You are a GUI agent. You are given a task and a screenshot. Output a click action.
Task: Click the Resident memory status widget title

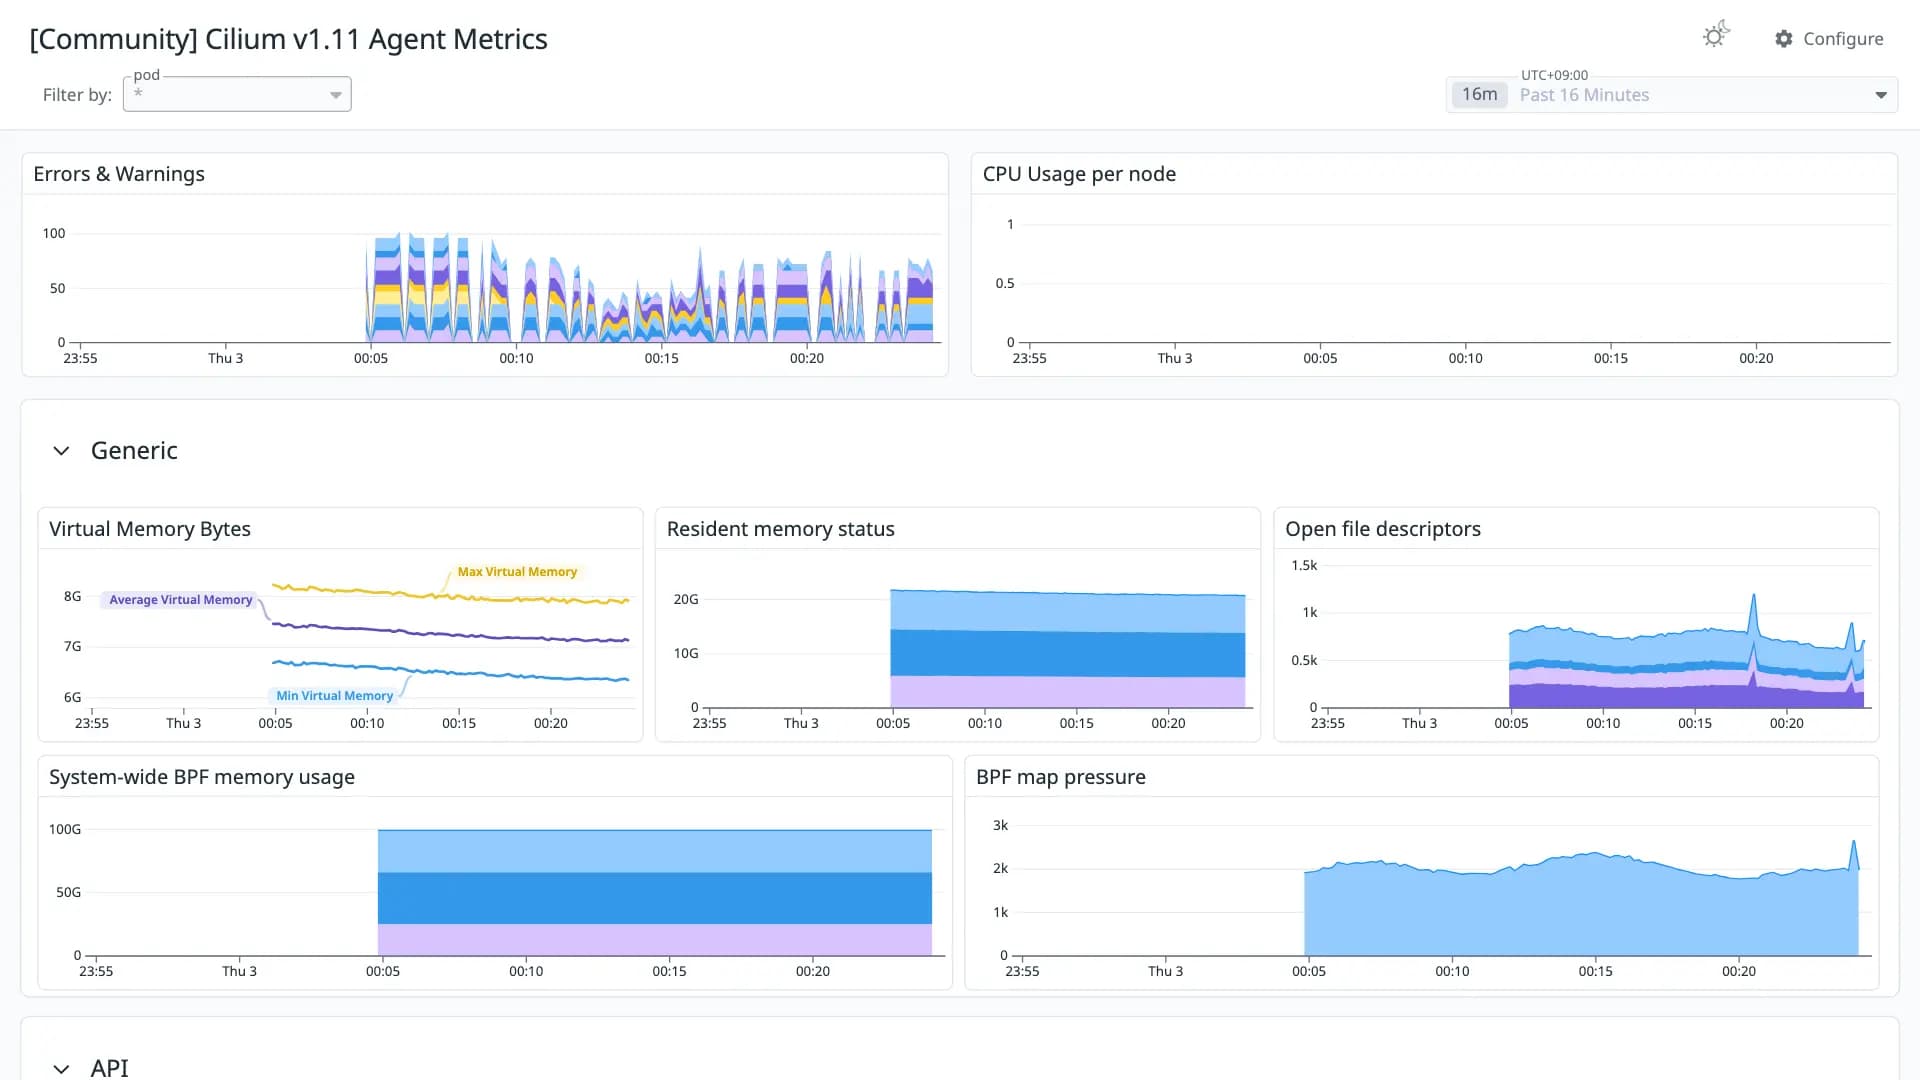781,529
